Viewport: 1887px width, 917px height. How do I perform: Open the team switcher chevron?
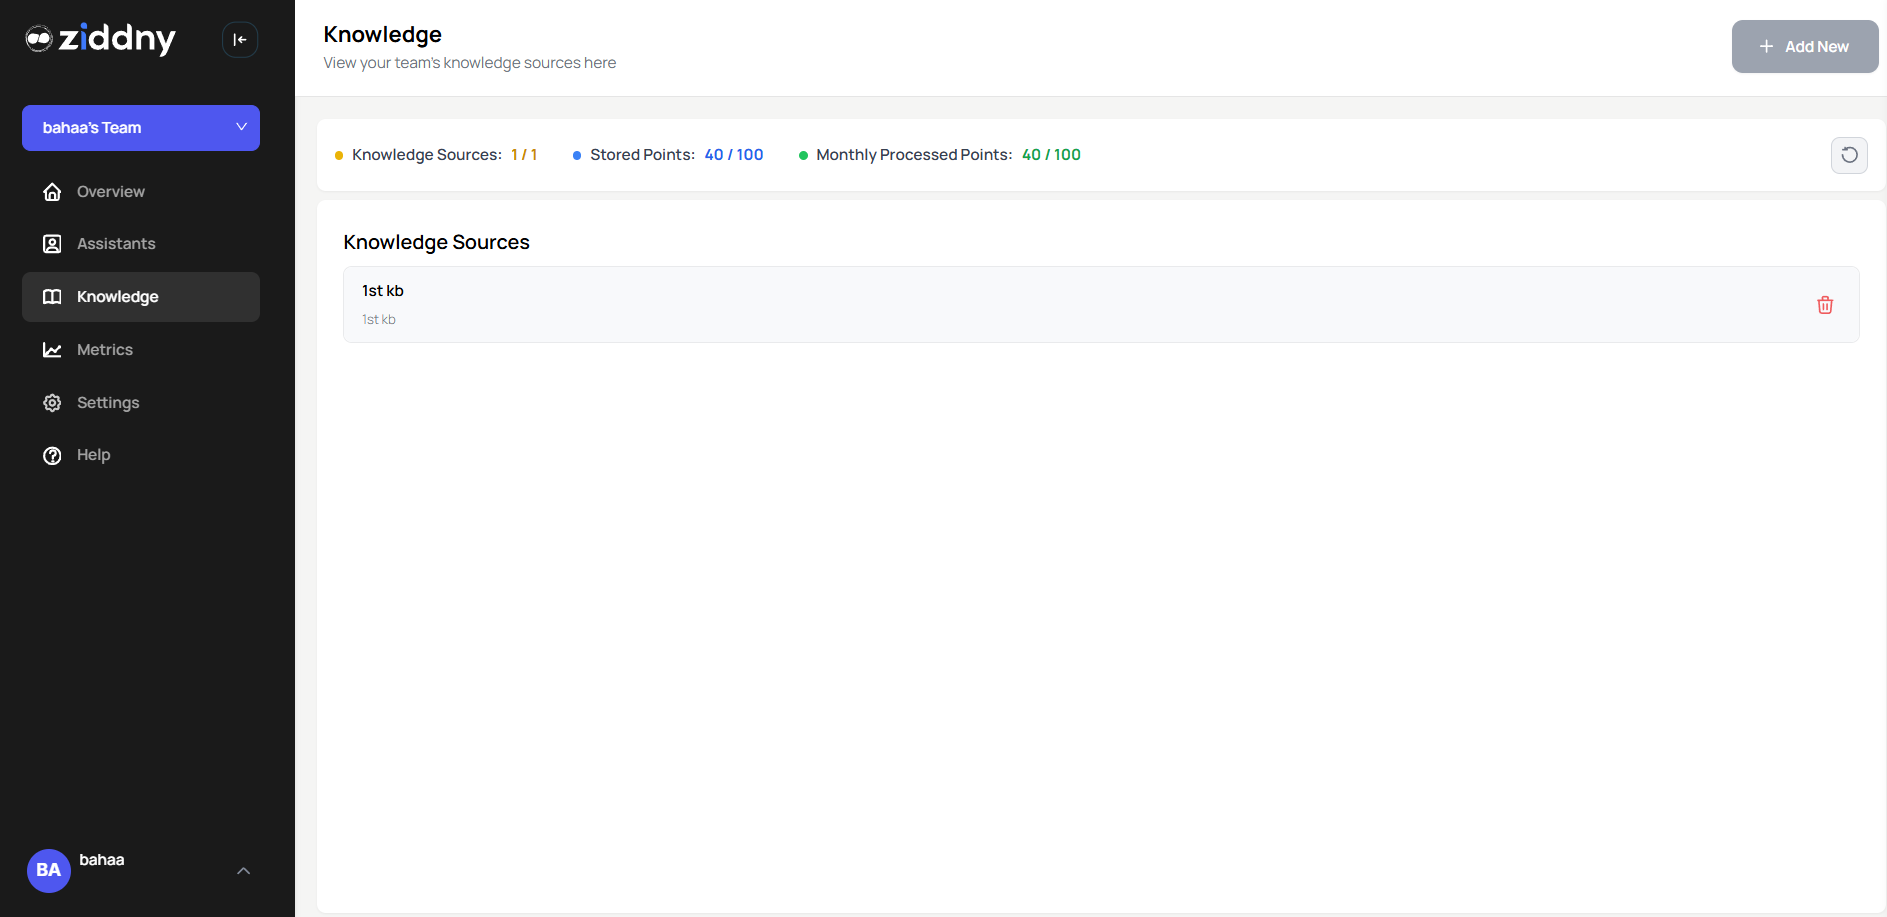click(x=240, y=127)
